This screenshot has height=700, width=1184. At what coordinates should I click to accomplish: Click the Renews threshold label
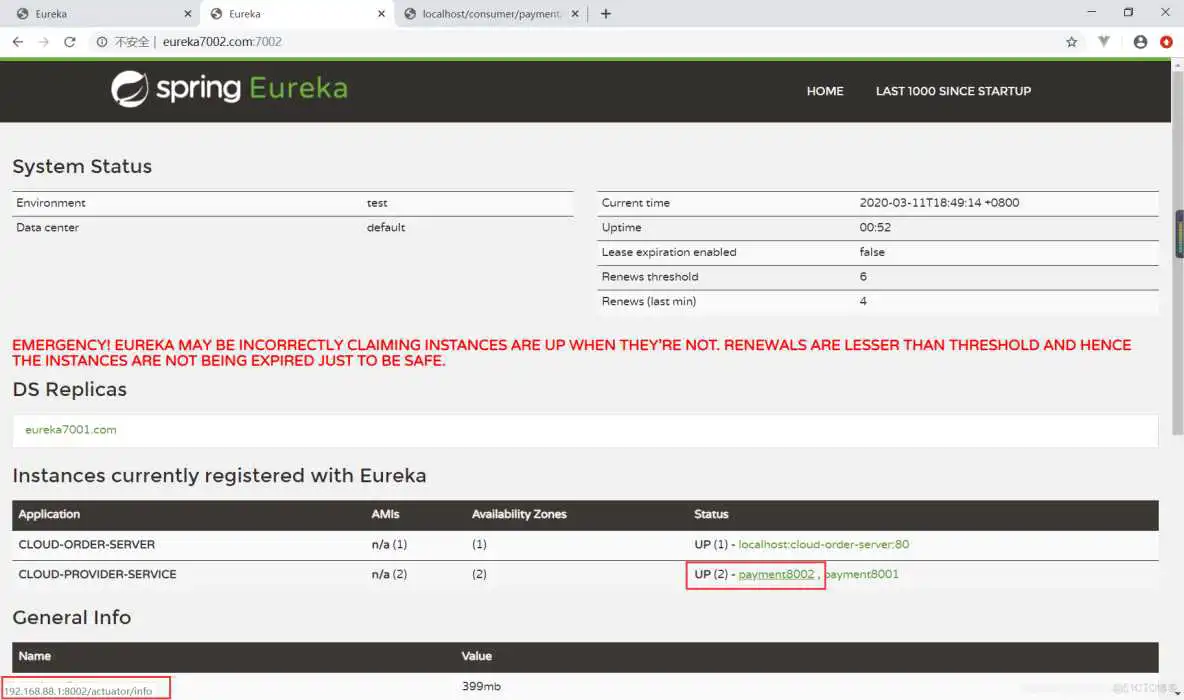pyautogui.click(x=650, y=277)
